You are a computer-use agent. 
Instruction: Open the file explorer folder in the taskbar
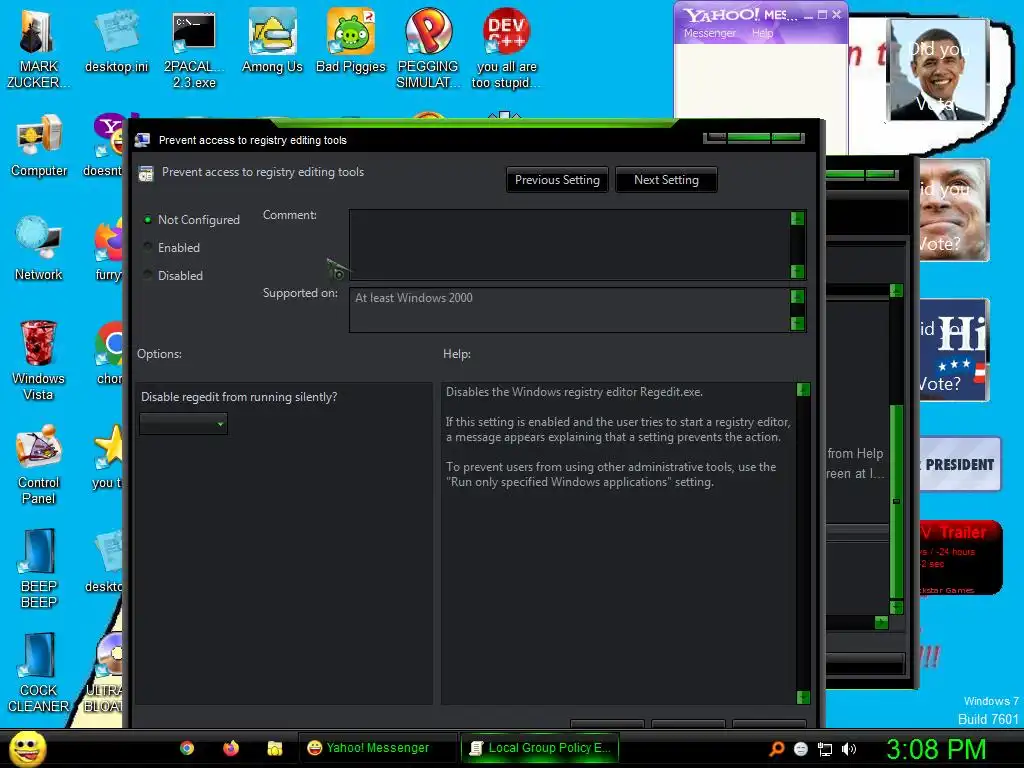(274, 748)
